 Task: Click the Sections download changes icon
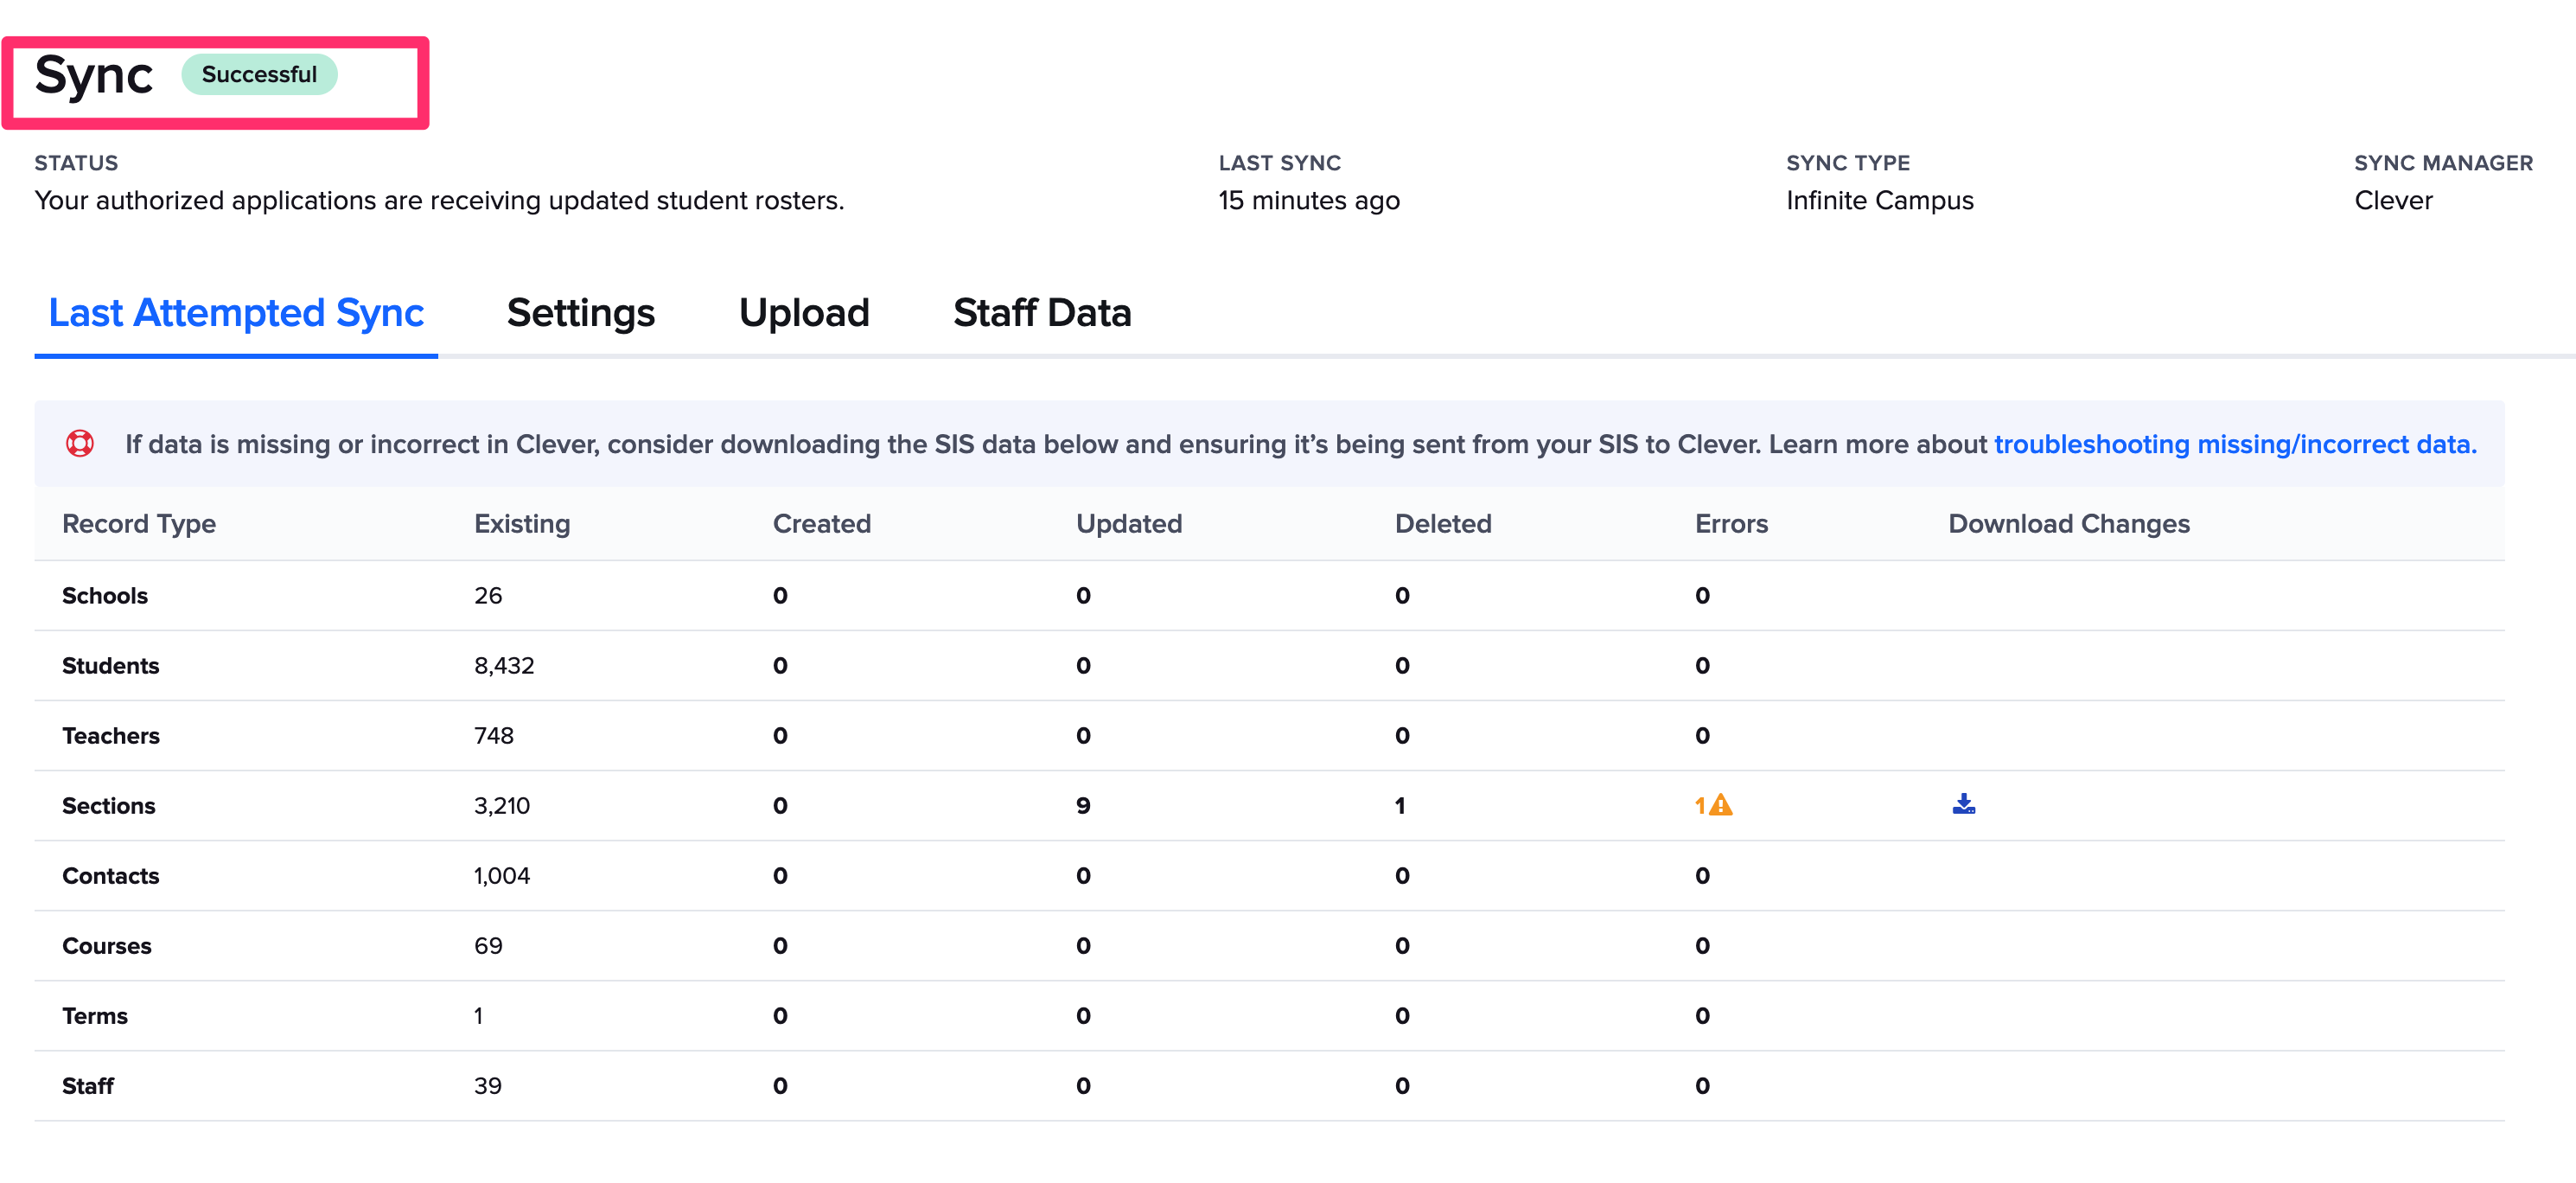point(1963,804)
